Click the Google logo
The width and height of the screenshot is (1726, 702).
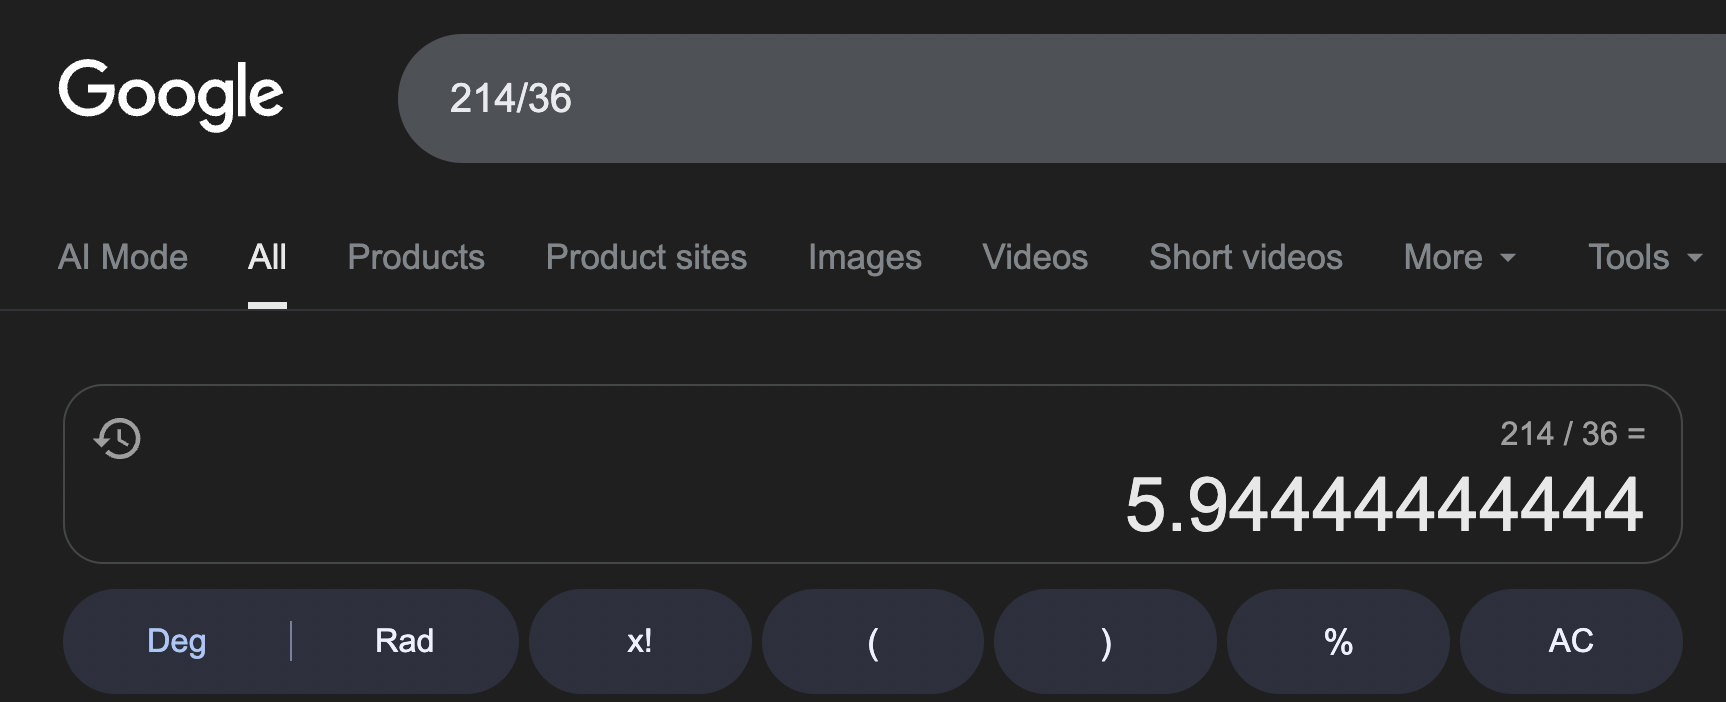point(171,94)
